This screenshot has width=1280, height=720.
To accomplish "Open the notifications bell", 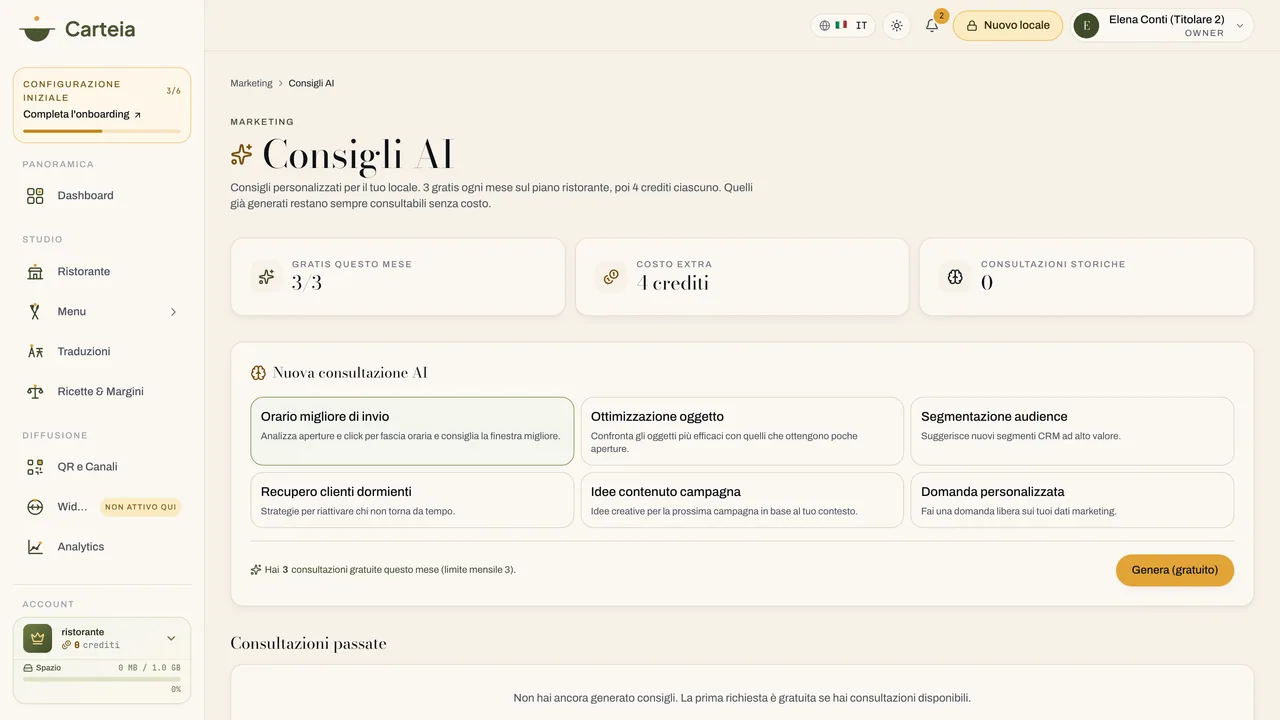I will (x=932, y=26).
